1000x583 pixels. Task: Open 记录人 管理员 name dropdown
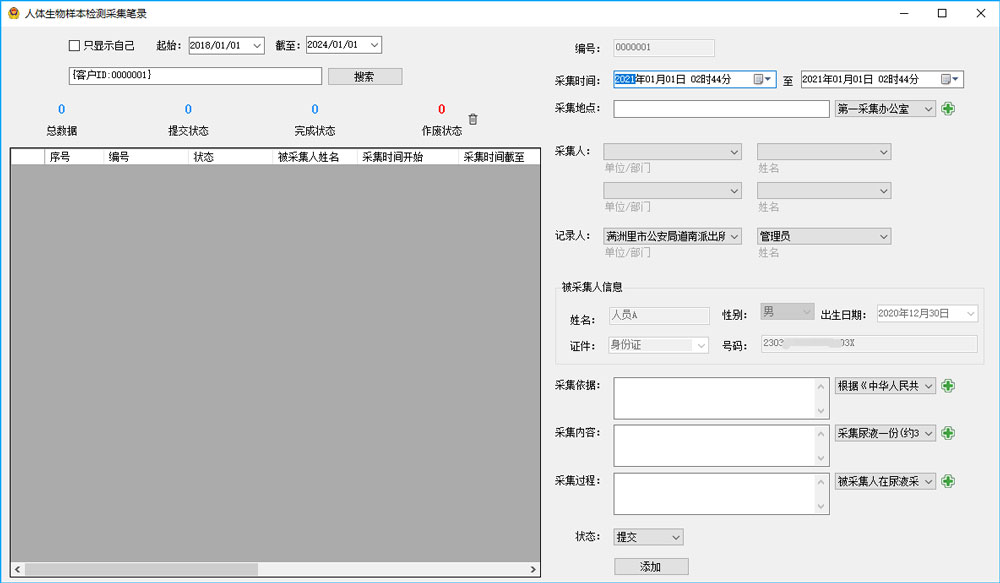click(882, 237)
